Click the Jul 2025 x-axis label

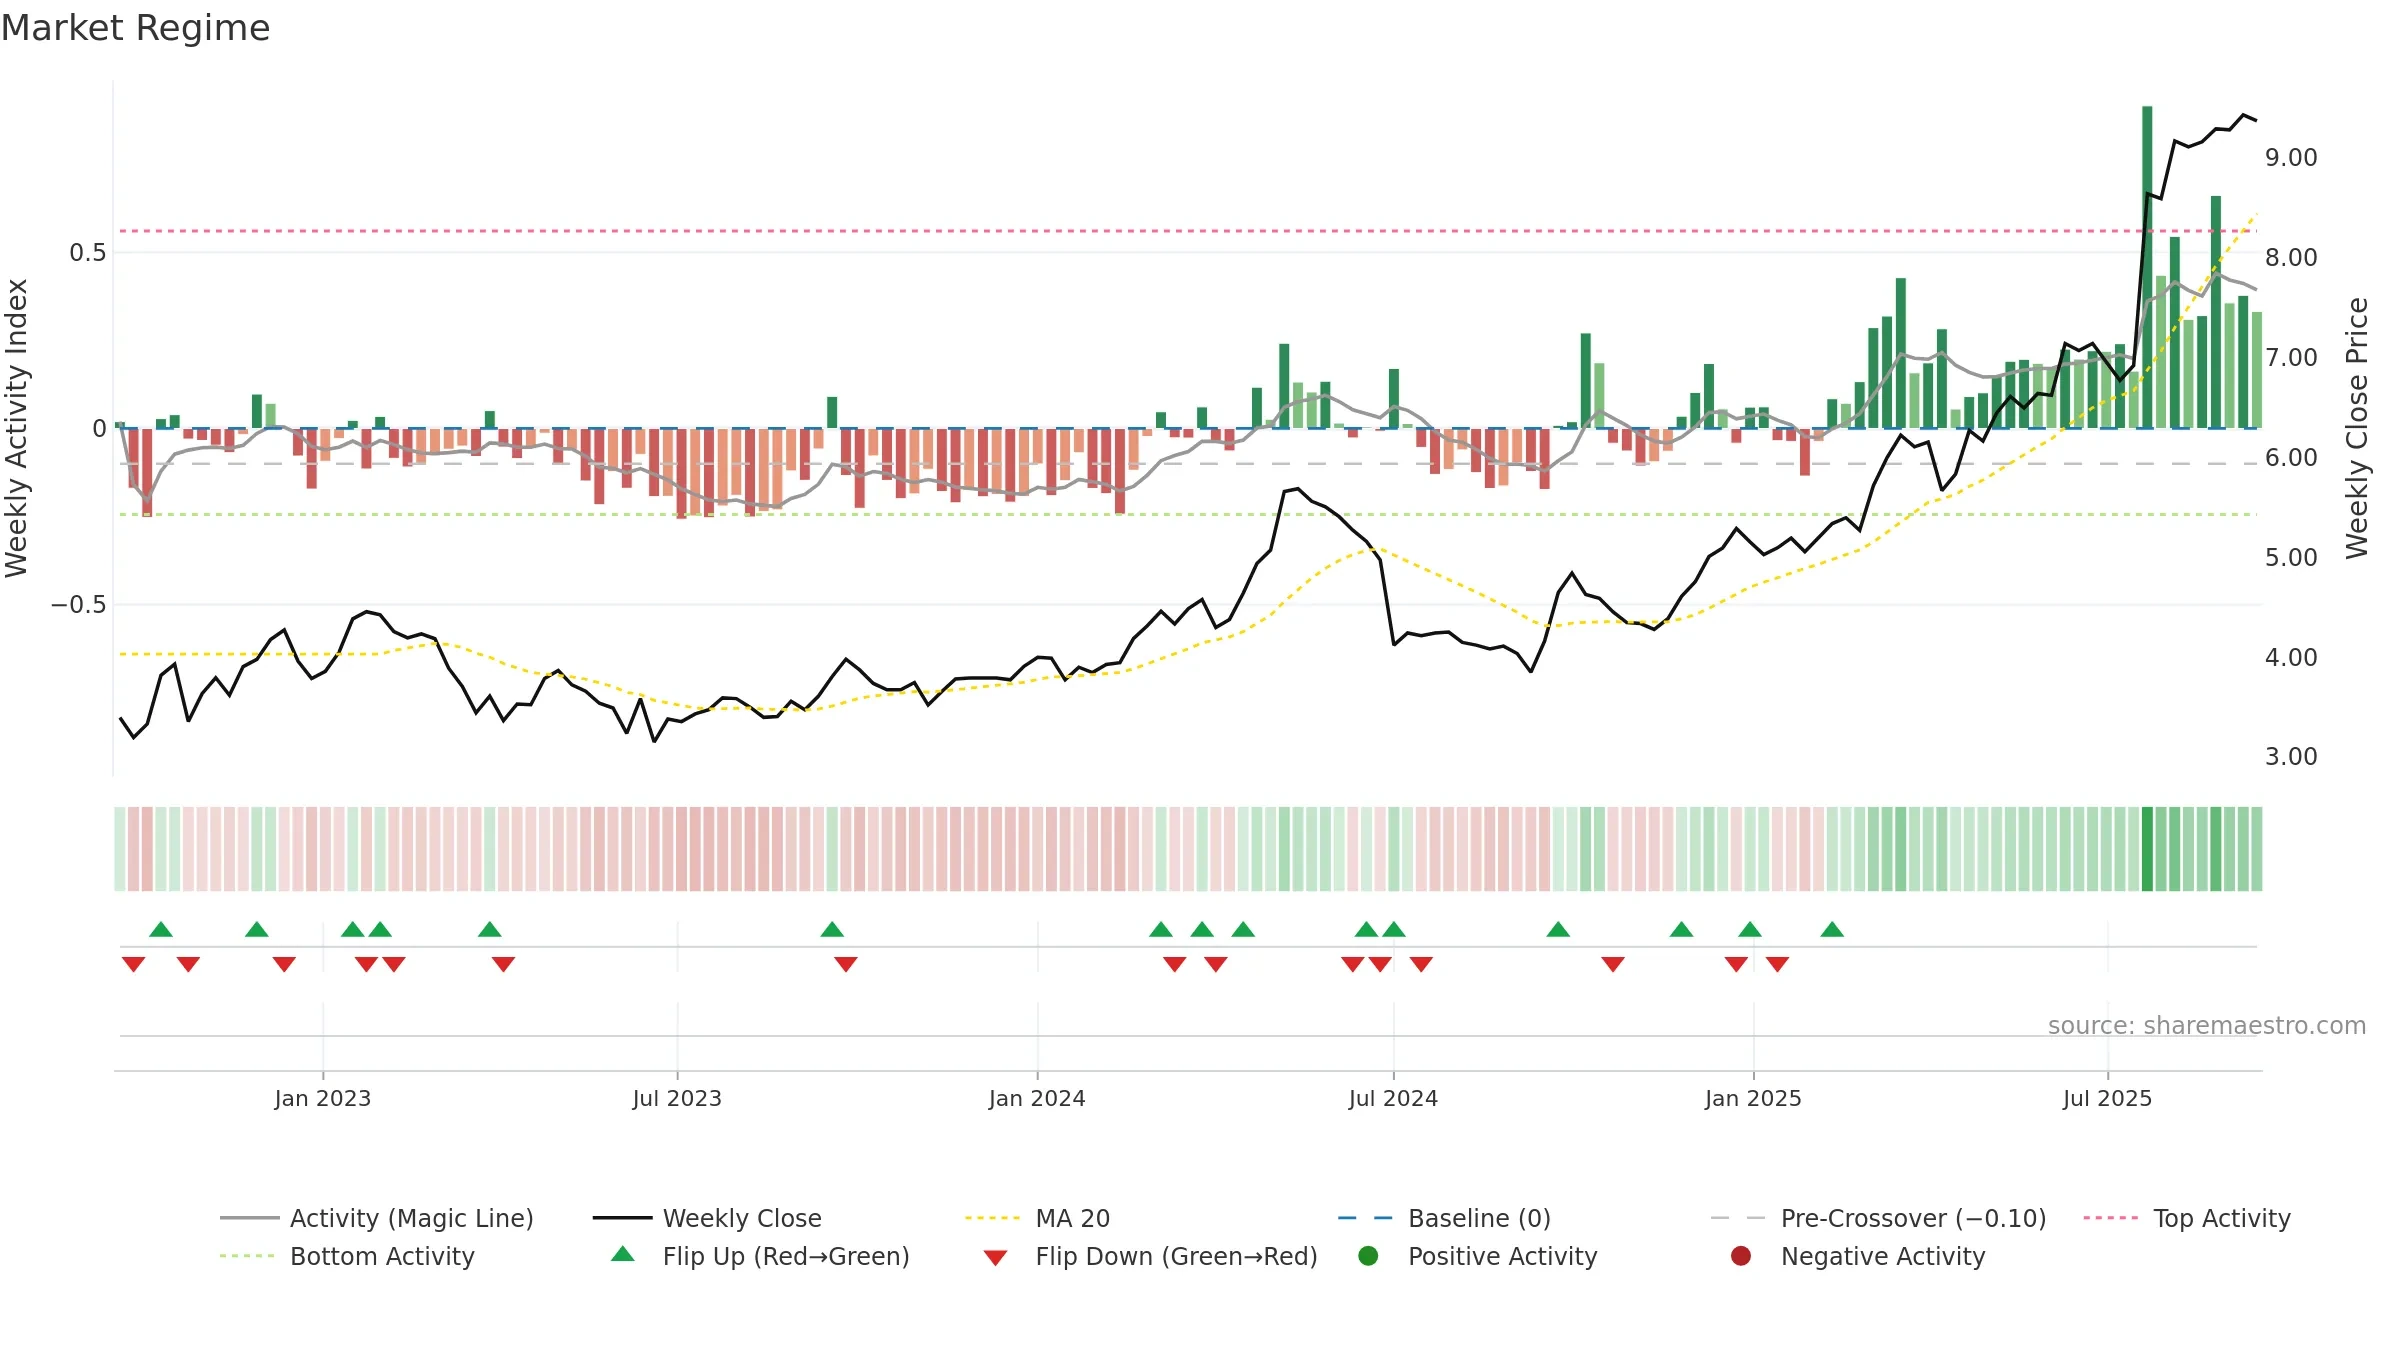click(x=2107, y=1098)
